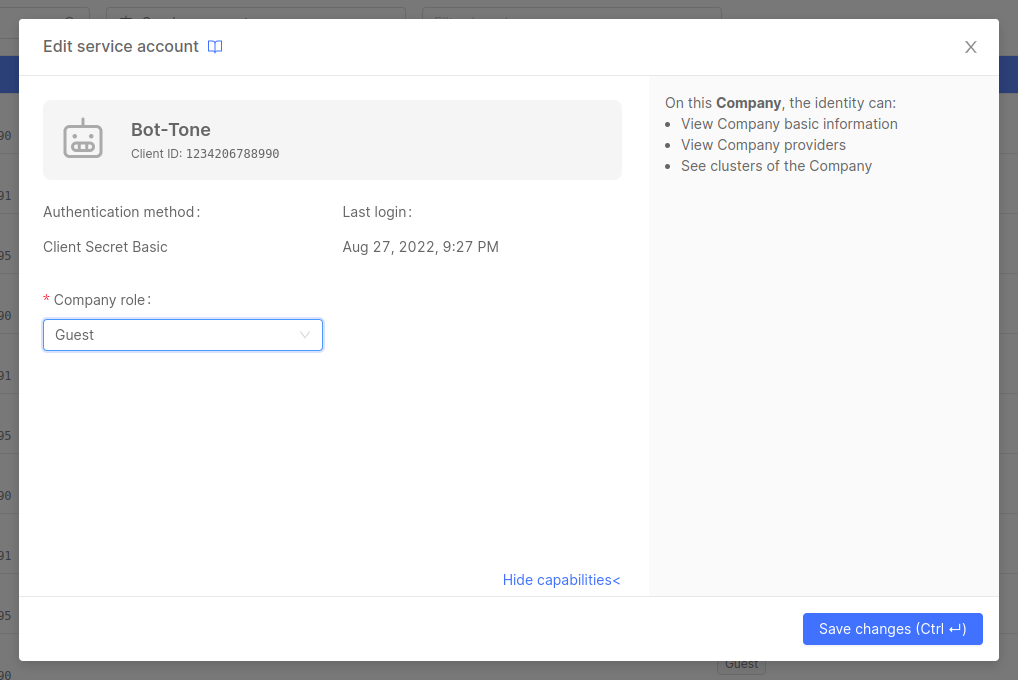The width and height of the screenshot is (1018, 680).
Task: Click the X icon to dismiss the dialog
Action: pos(970,46)
